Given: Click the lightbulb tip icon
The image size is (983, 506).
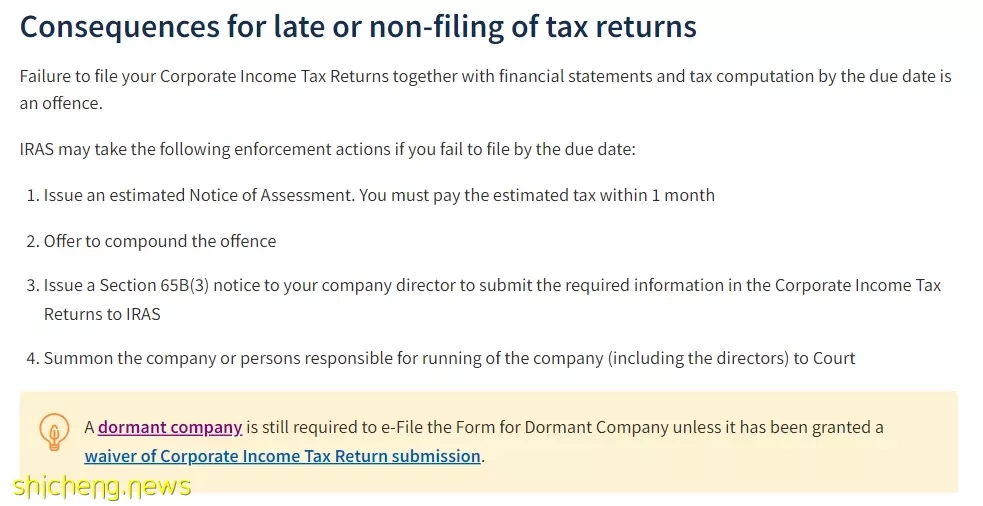Looking at the screenshot, I should pyautogui.click(x=55, y=431).
